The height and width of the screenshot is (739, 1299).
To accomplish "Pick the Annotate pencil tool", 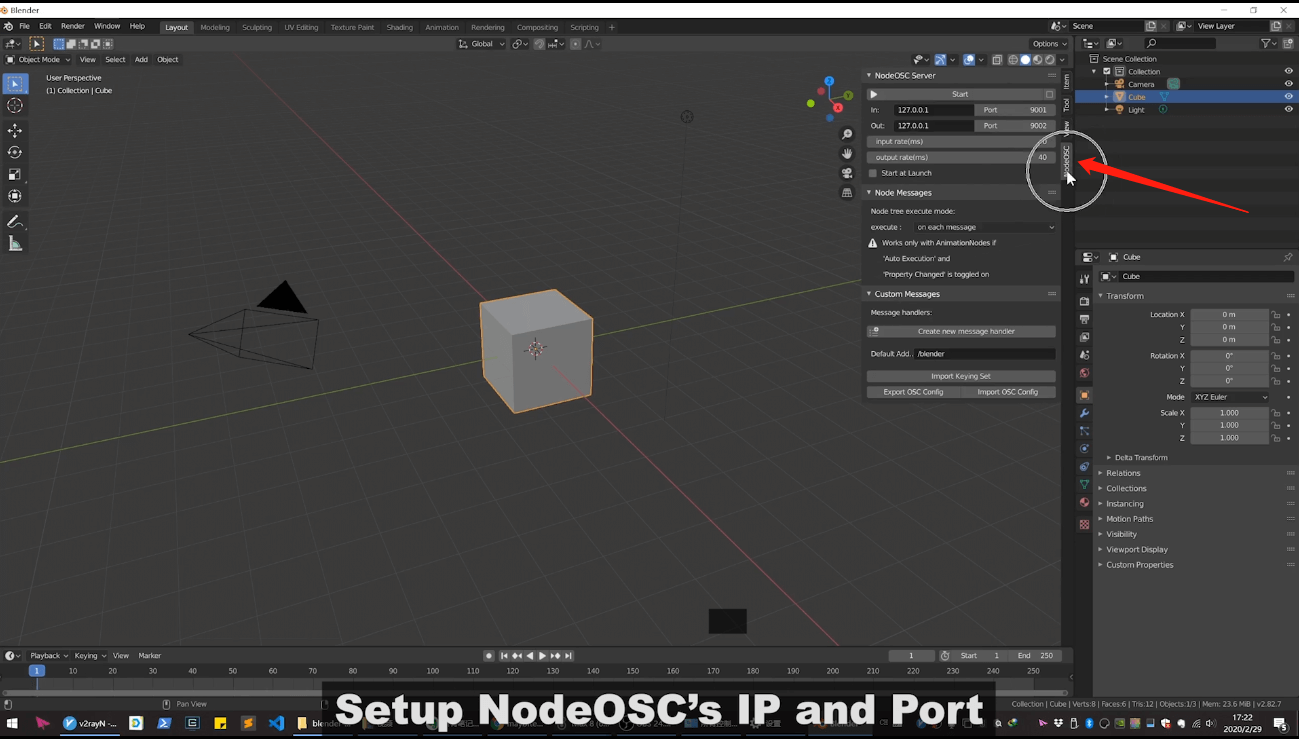I will tap(15, 222).
